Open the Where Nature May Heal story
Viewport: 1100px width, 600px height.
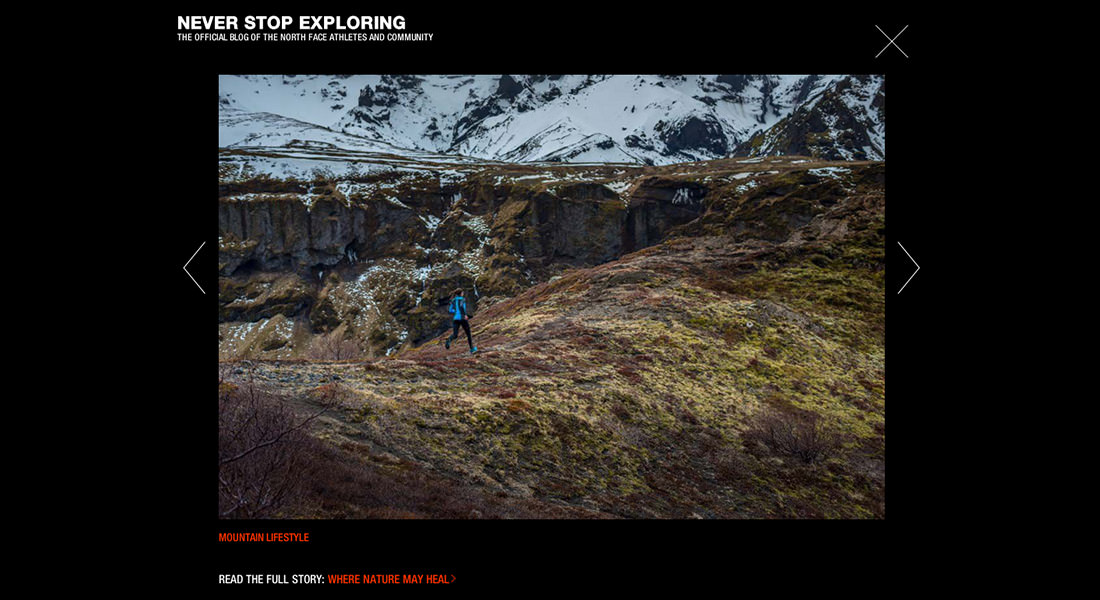[x=388, y=580]
